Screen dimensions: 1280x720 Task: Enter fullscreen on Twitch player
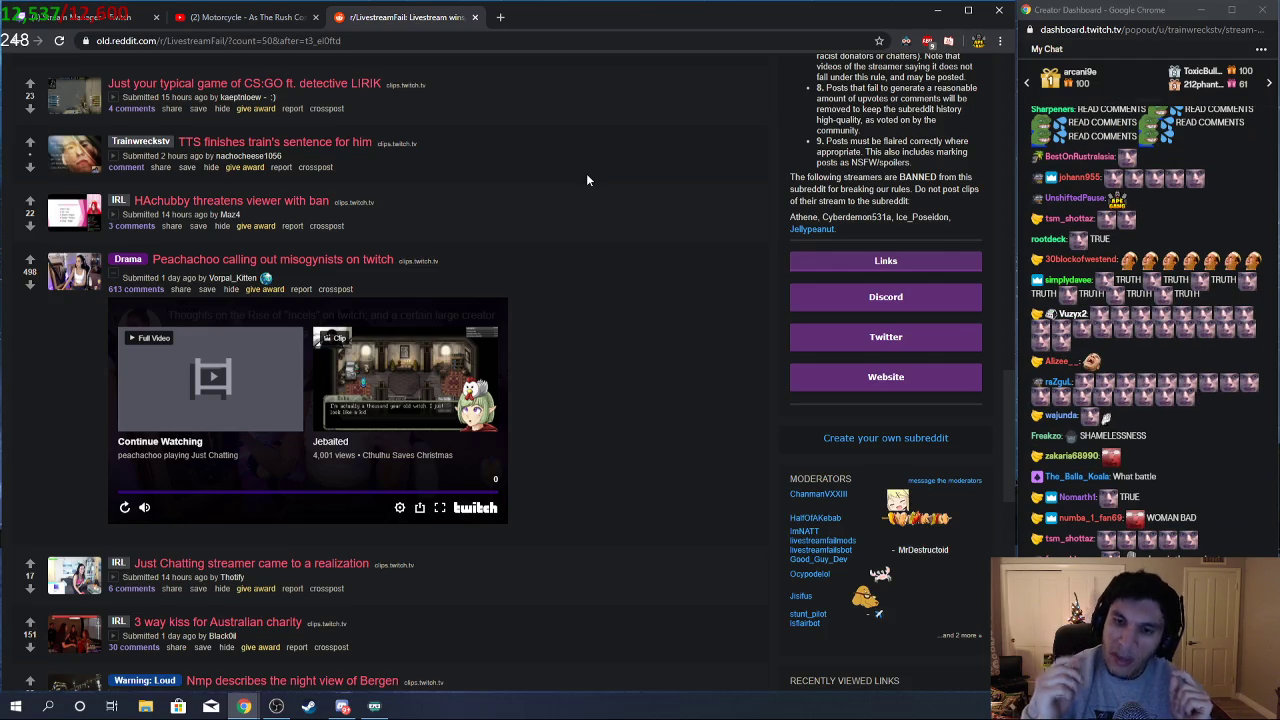click(440, 508)
